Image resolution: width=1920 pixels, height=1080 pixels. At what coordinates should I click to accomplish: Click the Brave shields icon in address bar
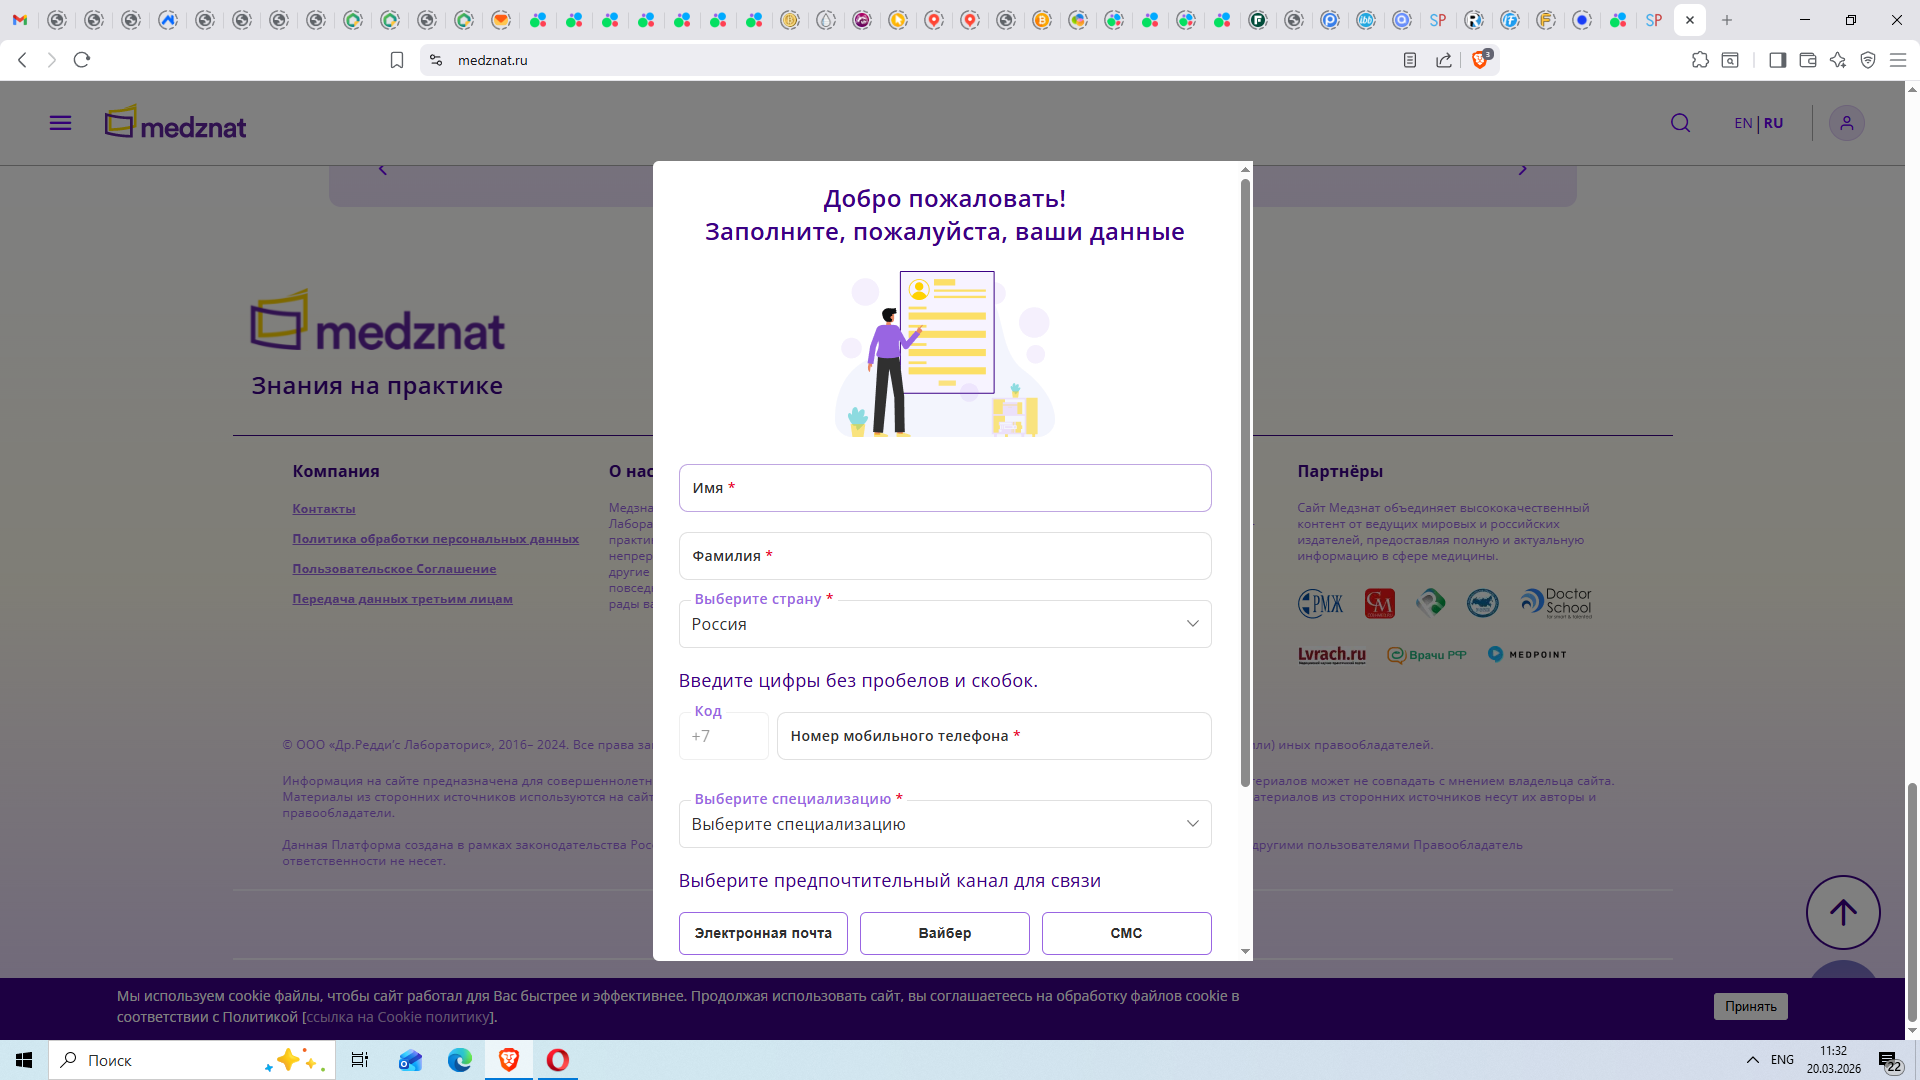point(1481,60)
